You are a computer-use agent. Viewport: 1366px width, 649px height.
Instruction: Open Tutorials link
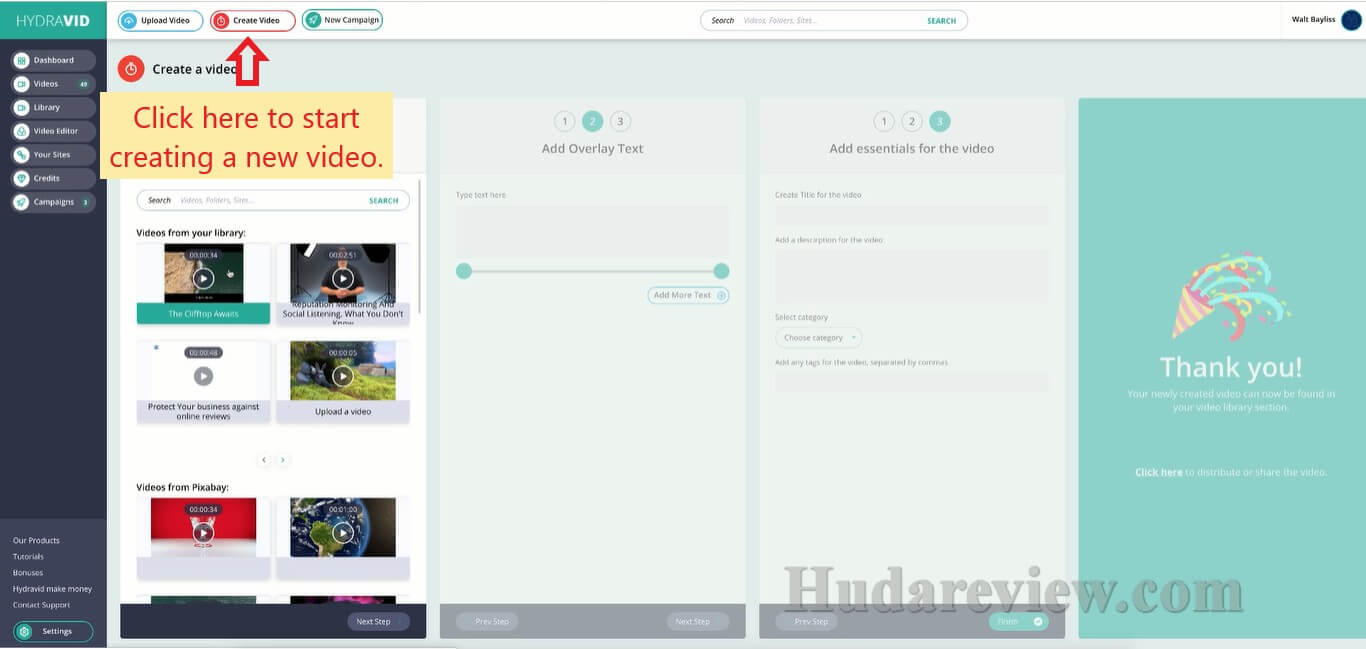[x=28, y=556]
